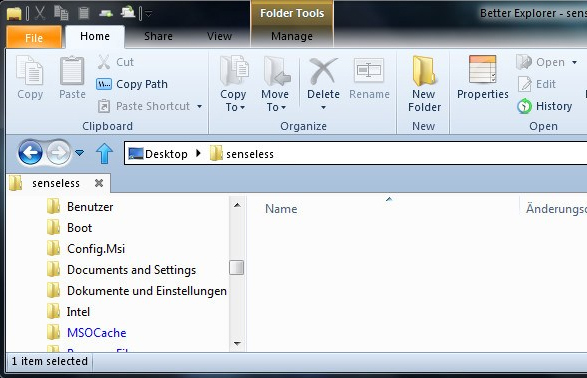Click the Delete X icon

[x=323, y=71]
